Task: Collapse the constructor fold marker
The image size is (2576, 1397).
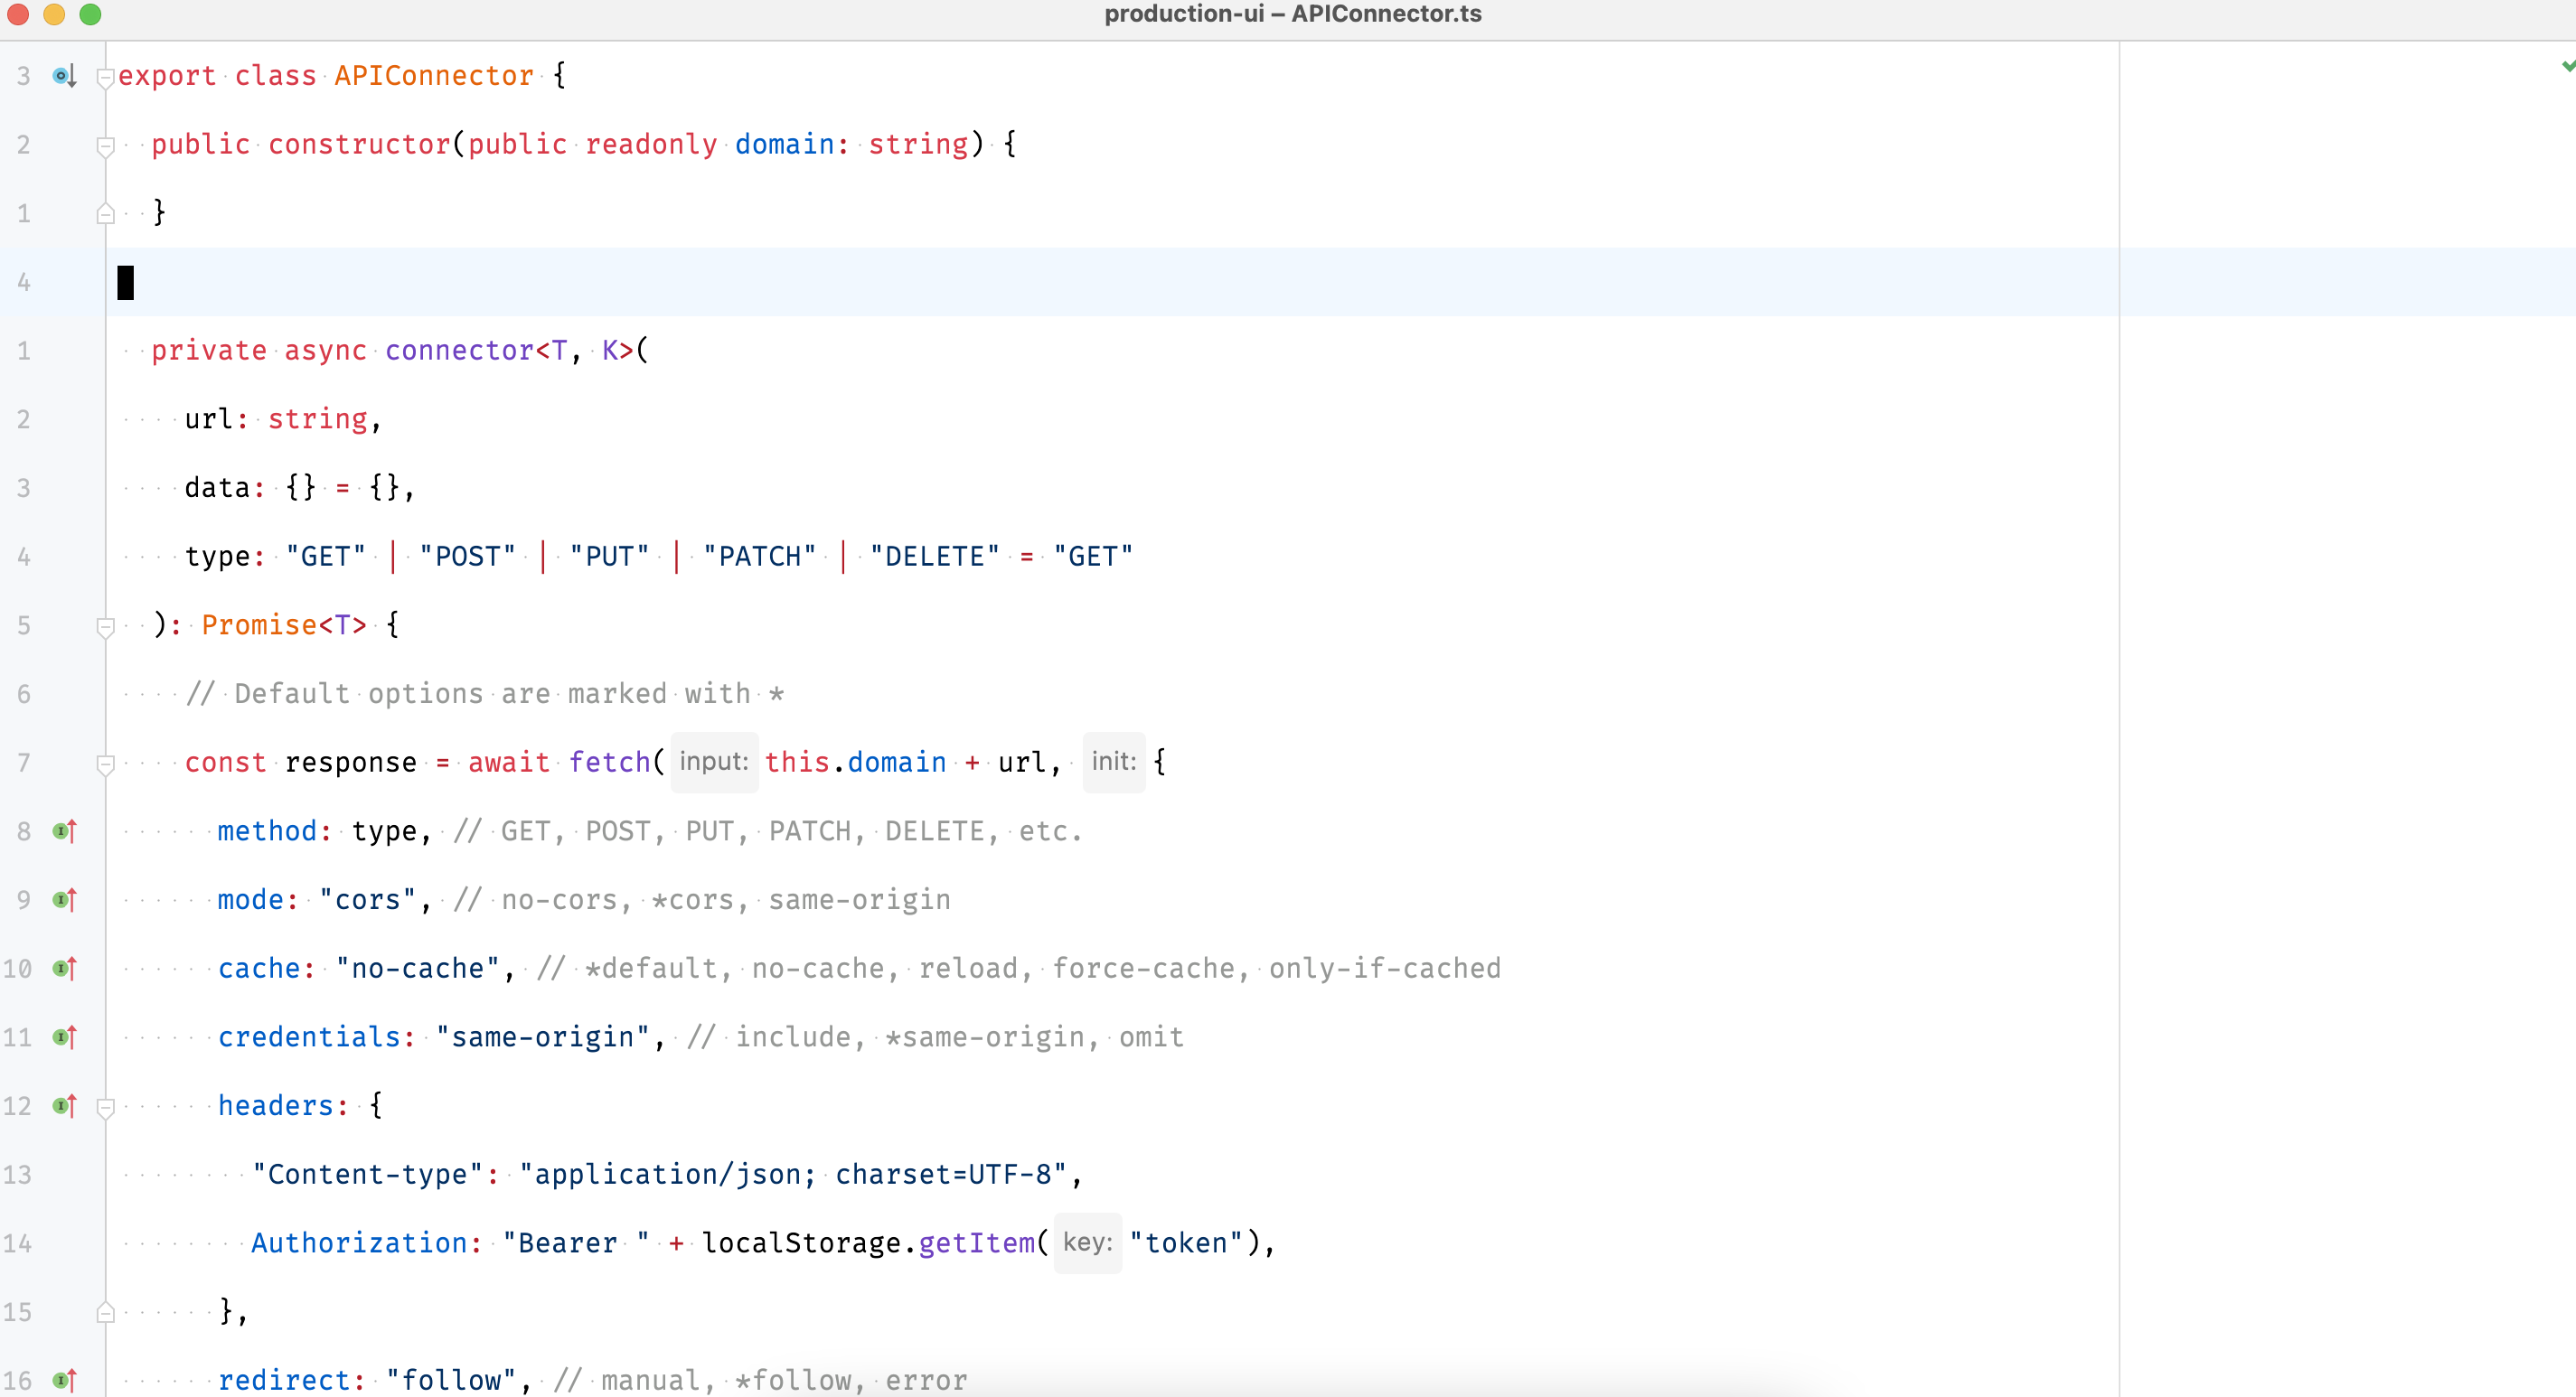Action: pyautogui.click(x=105, y=146)
